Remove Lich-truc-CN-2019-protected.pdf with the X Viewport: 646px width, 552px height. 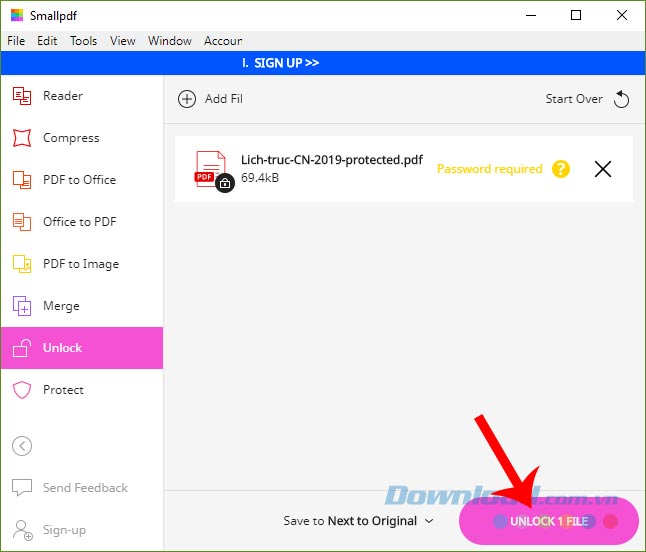pyautogui.click(x=603, y=169)
